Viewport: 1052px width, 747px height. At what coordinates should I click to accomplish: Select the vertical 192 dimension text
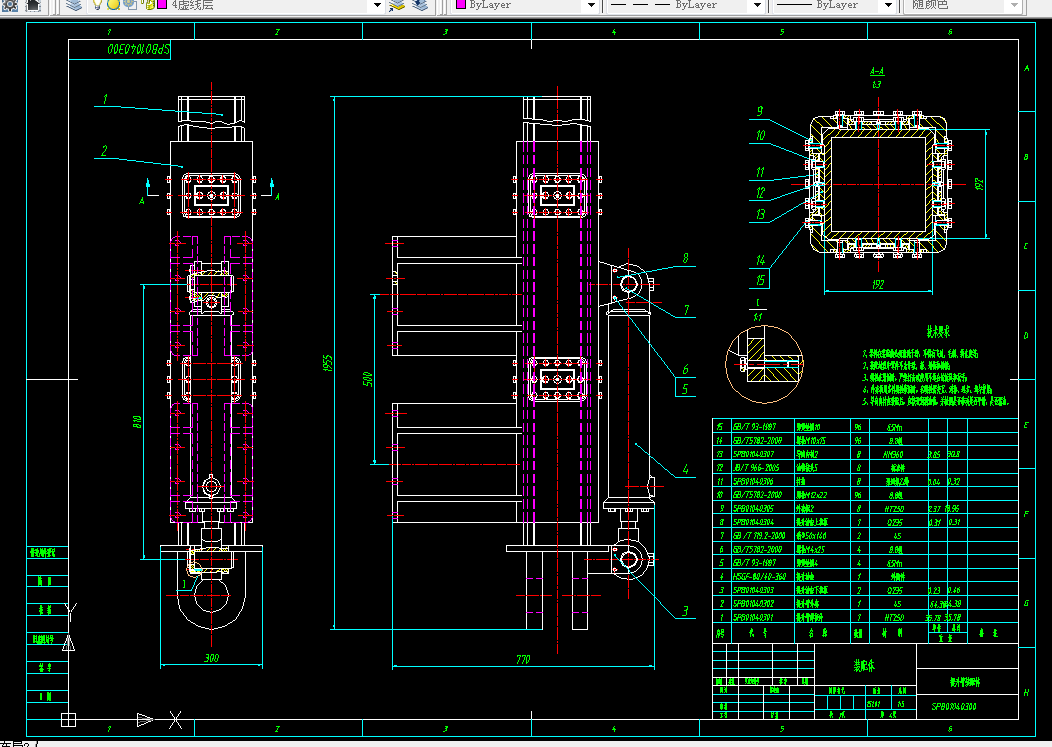979,184
